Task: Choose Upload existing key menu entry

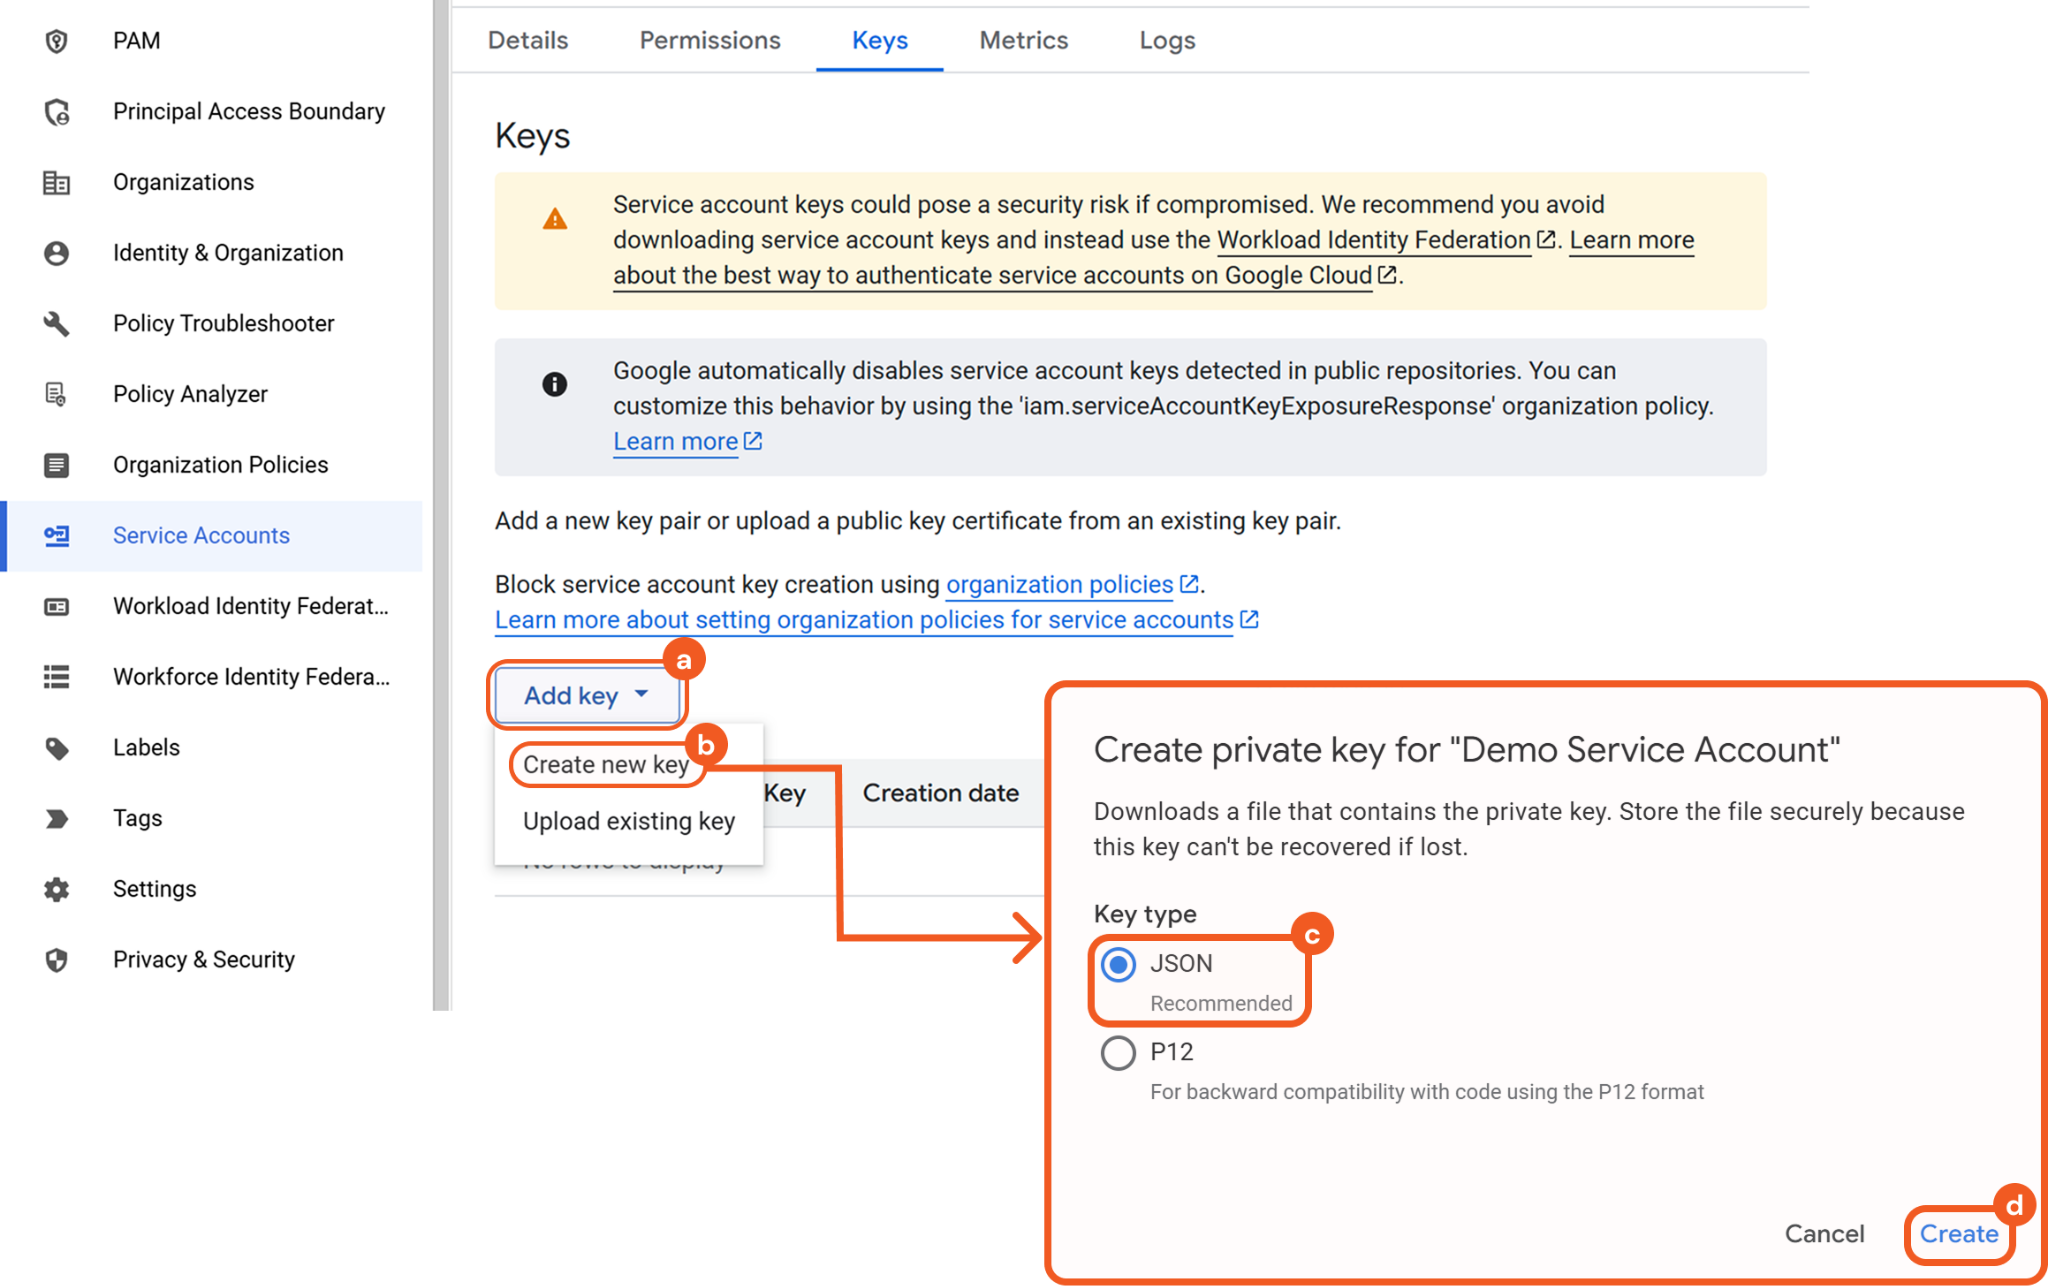Action: click(x=629, y=822)
